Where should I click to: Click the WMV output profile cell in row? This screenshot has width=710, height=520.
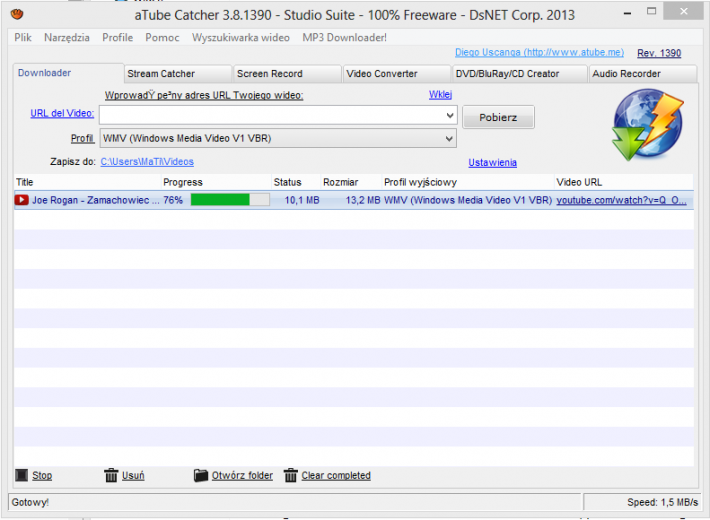[x=468, y=200]
